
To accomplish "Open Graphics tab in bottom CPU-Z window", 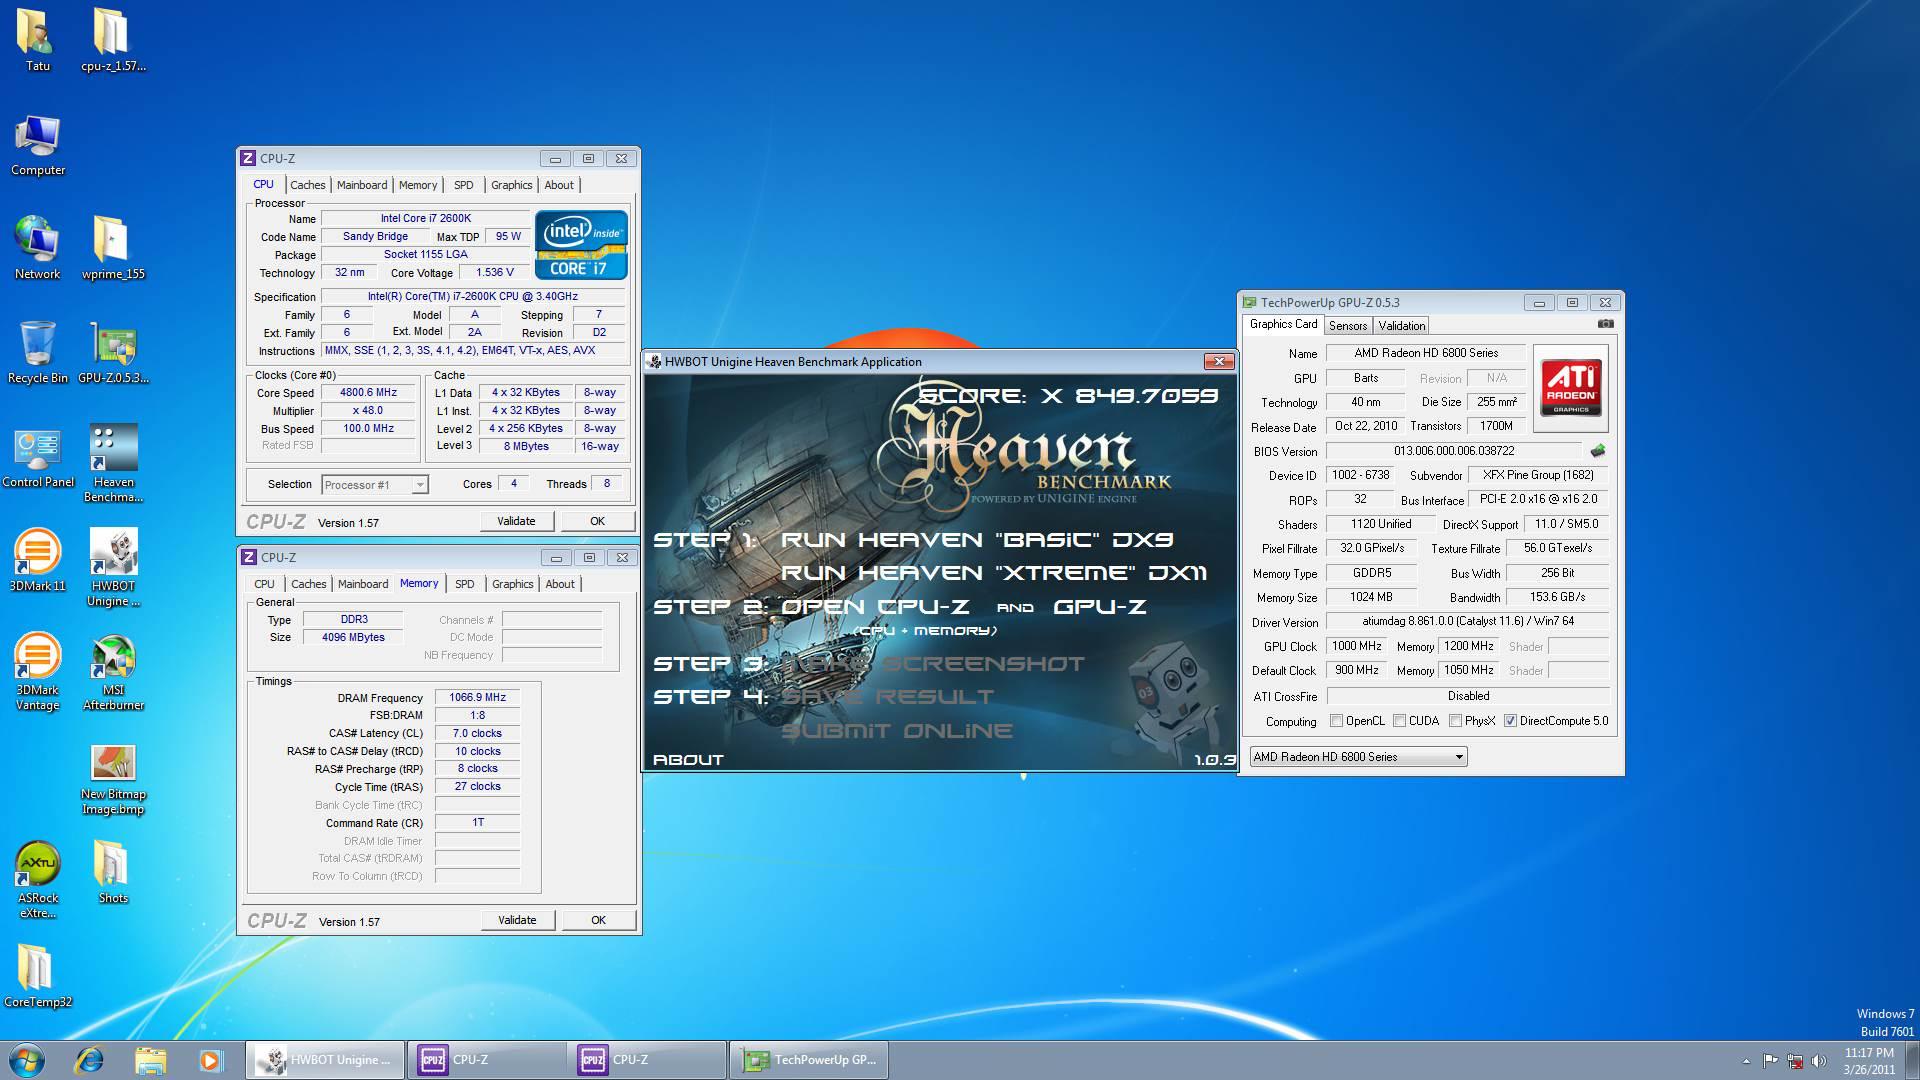I will [x=512, y=584].
